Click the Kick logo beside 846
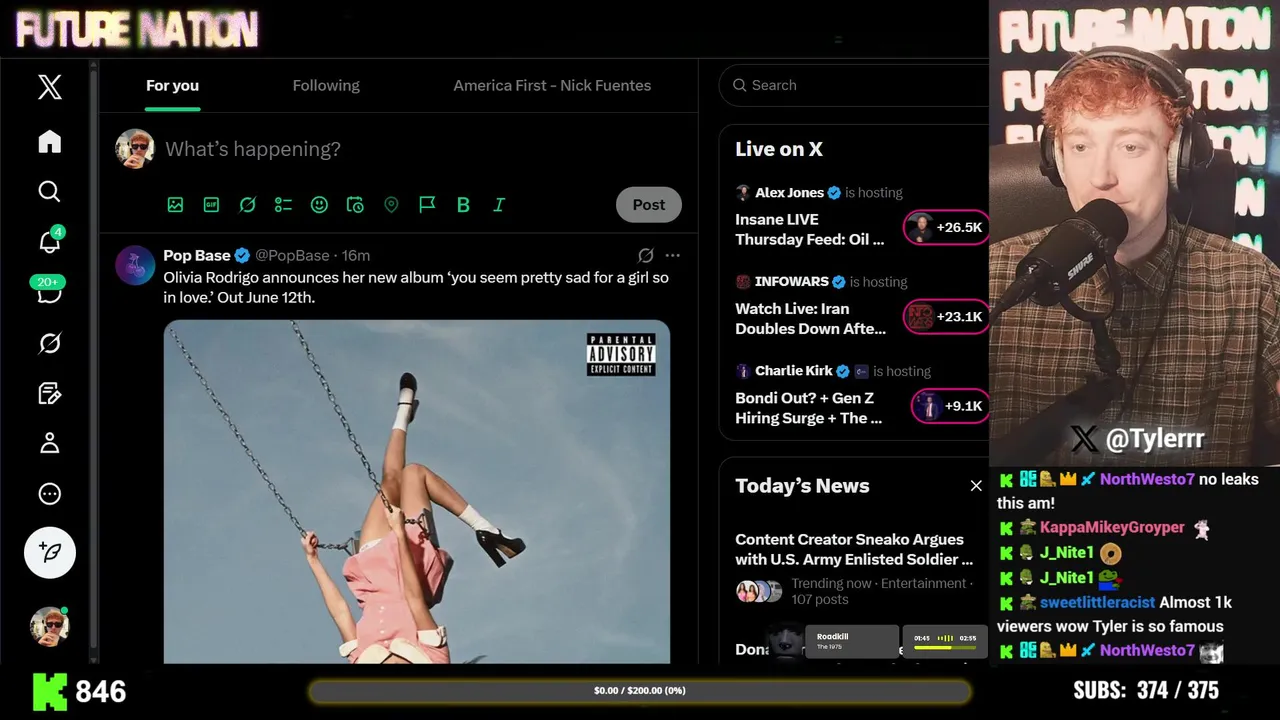Viewport: 1280px width, 720px height. pyautogui.click(x=50, y=691)
